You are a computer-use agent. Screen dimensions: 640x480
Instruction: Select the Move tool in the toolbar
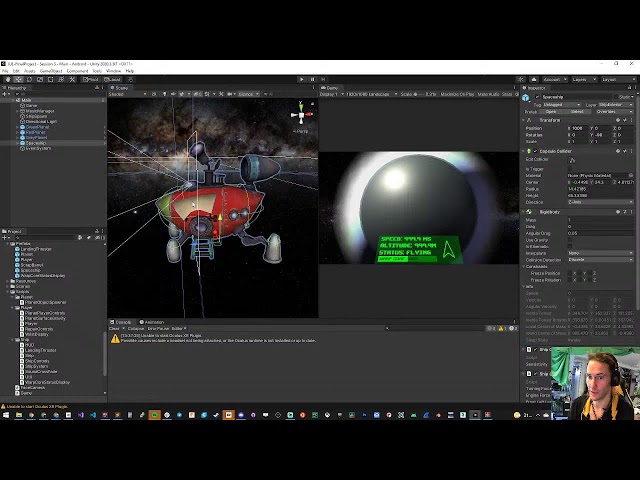click(x=18, y=80)
